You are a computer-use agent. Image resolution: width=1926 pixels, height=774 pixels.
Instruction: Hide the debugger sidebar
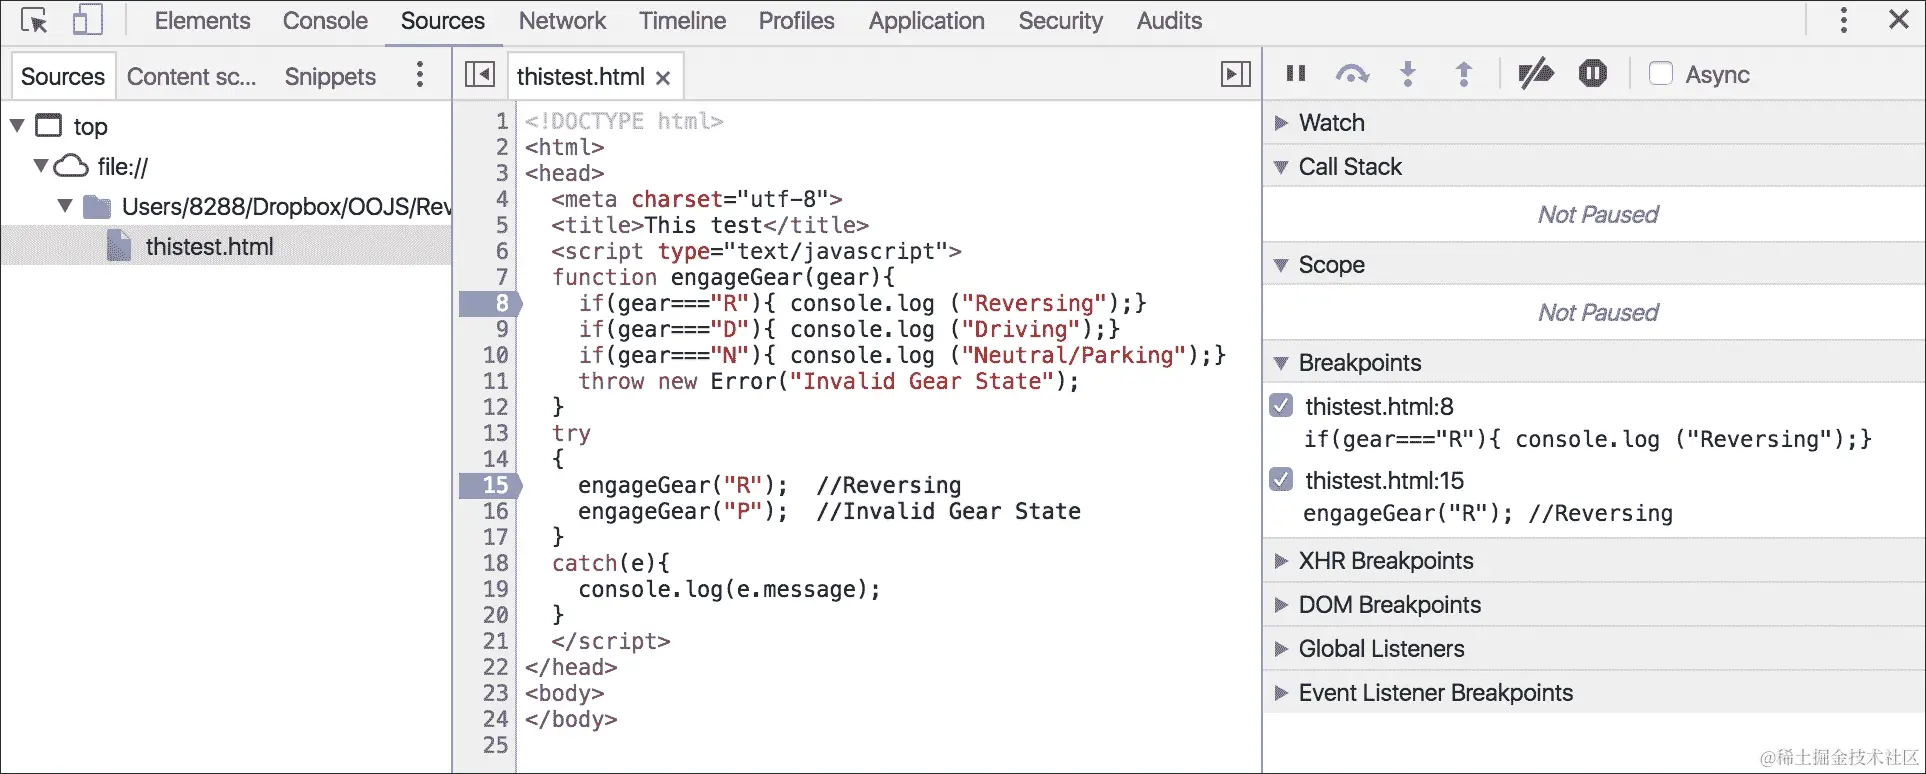[1236, 75]
